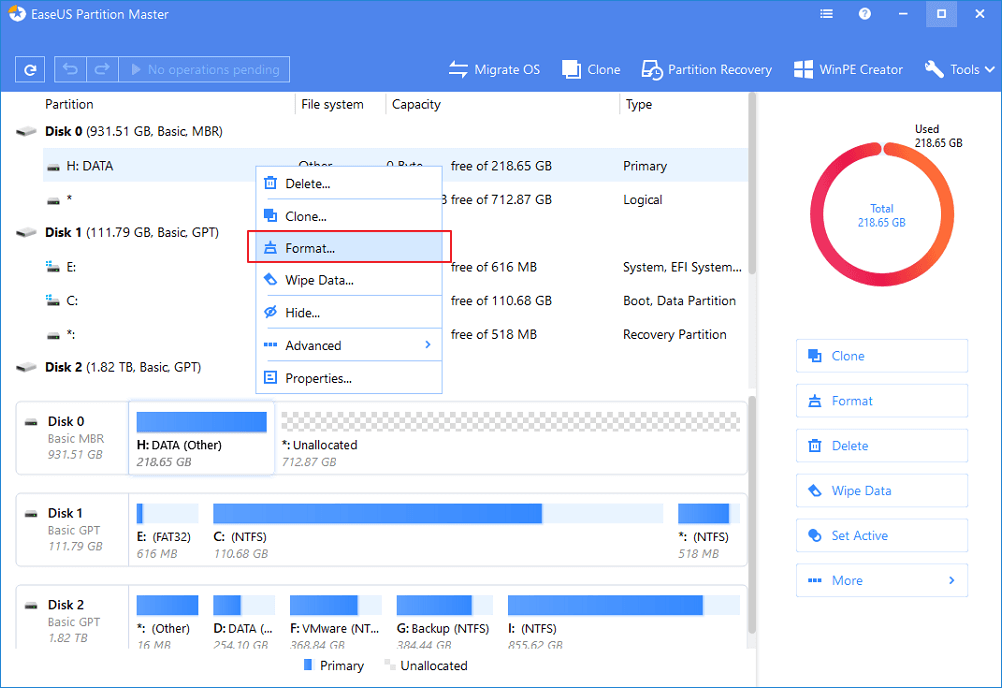Image resolution: width=1002 pixels, height=688 pixels.
Task: Select the Logical unallocated row under Disk 0
Action: pos(395,199)
